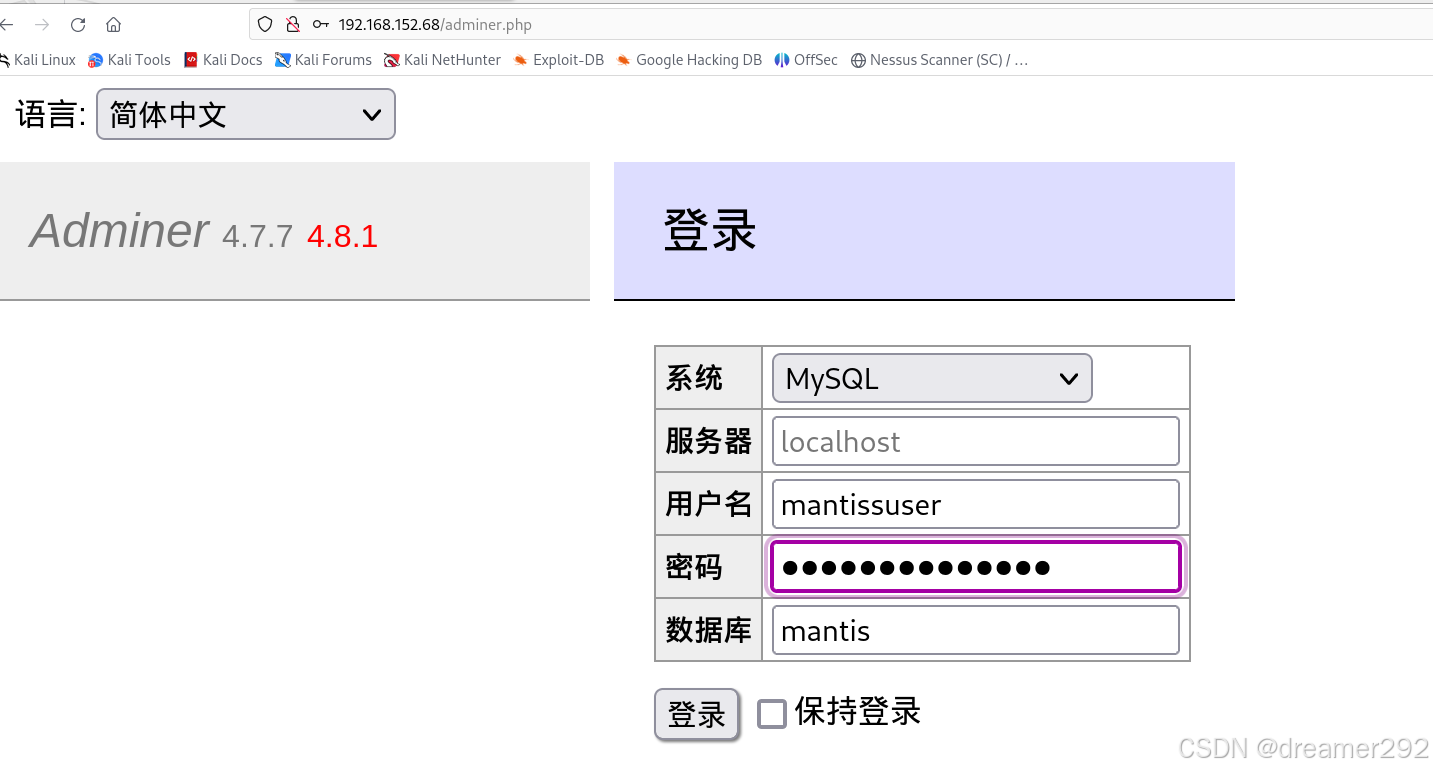Click the insecure connection padlock icon
Image resolution: width=1433 pixels, height=774 pixels.
click(292, 24)
